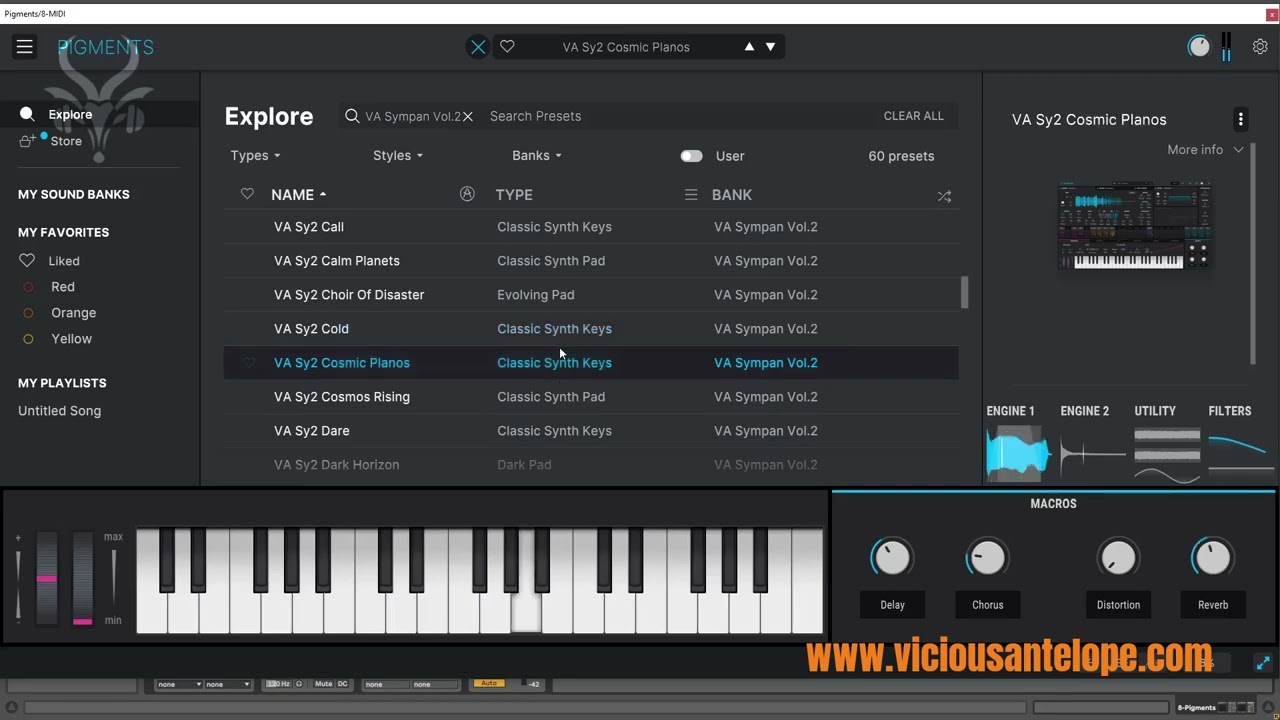
Task: Click the Engine 2 waveform thumbnail
Action: click(1093, 453)
